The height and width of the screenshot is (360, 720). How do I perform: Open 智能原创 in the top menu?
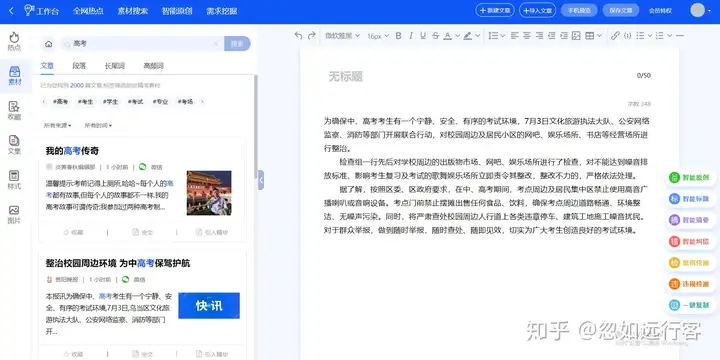pyautogui.click(x=177, y=11)
